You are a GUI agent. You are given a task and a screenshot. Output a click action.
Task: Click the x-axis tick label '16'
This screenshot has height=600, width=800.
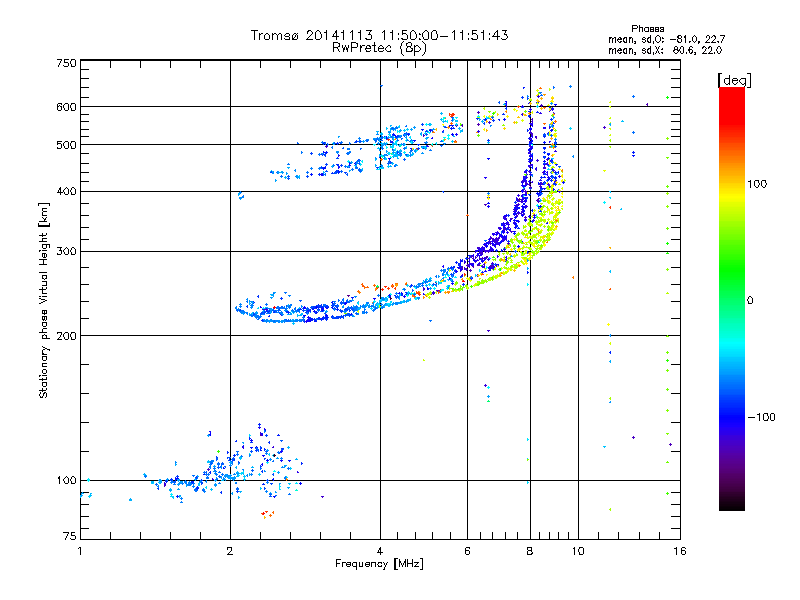(x=680, y=551)
